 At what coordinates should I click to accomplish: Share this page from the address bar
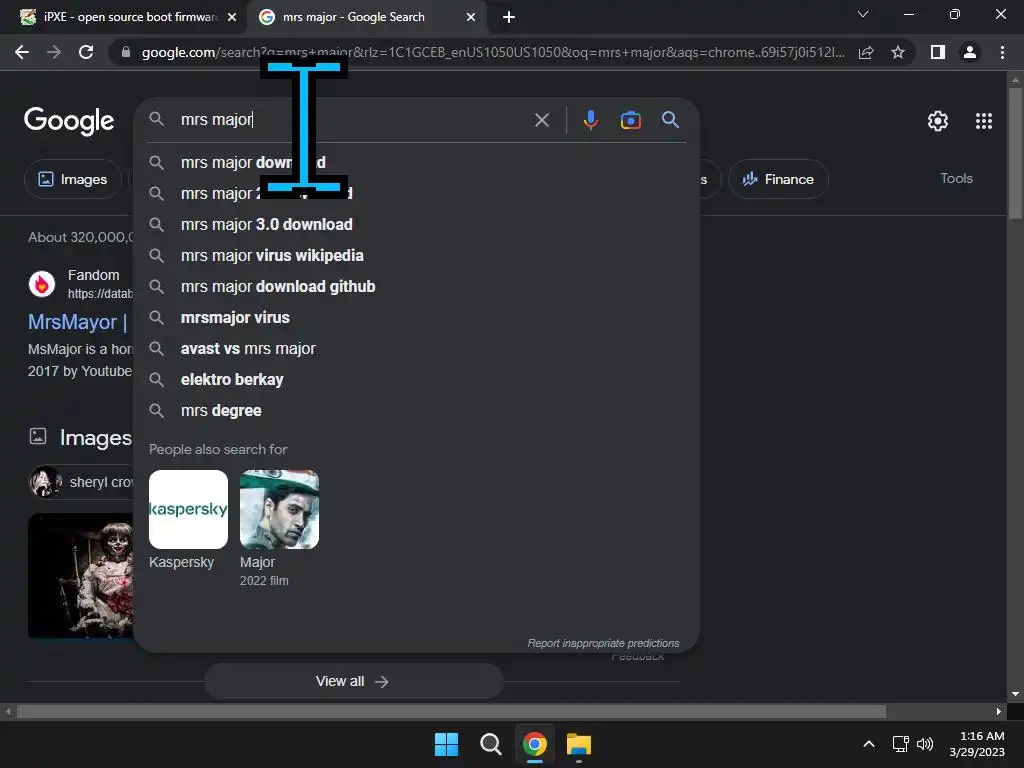[x=866, y=52]
